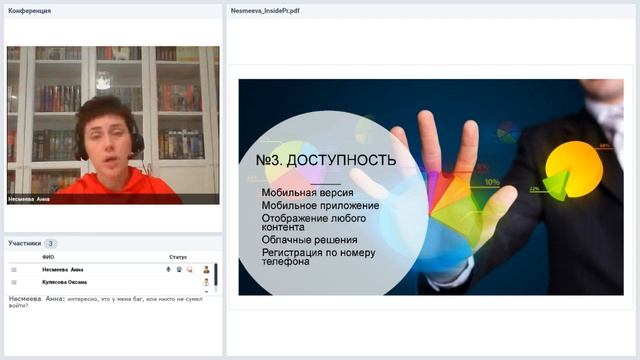Click the Участники panel header
The height and width of the screenshot is (360, 640).
coord(24,243)
